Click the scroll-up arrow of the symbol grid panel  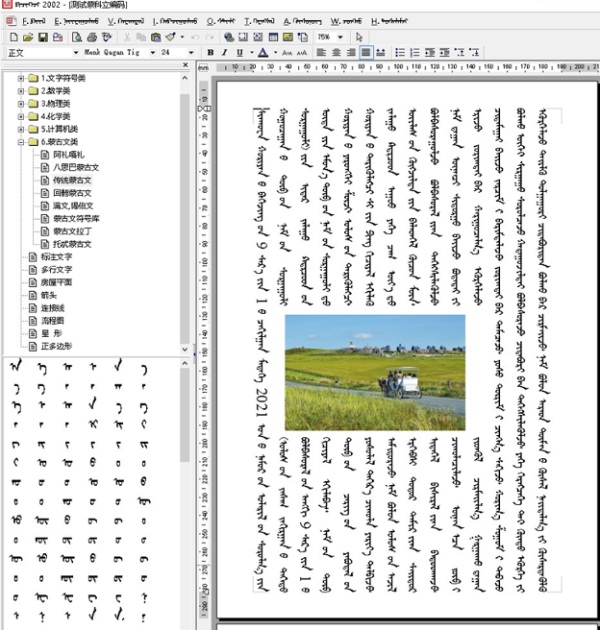click(184, 363)
